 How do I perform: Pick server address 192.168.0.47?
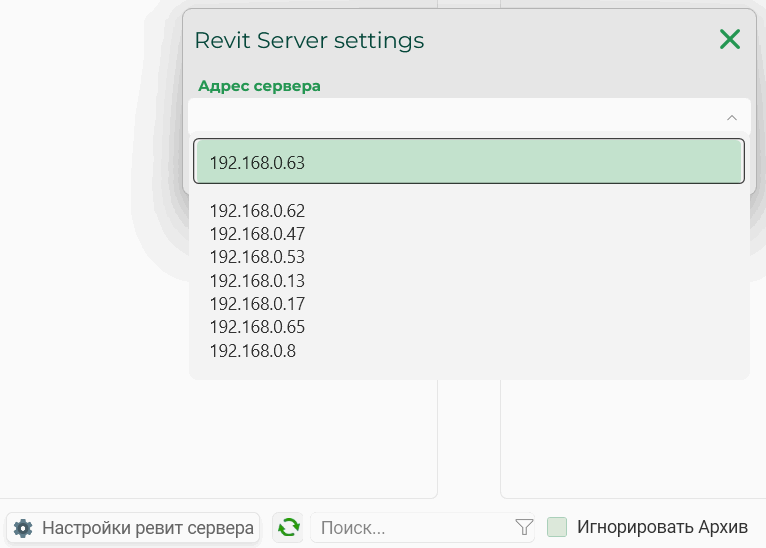[257, 234]
